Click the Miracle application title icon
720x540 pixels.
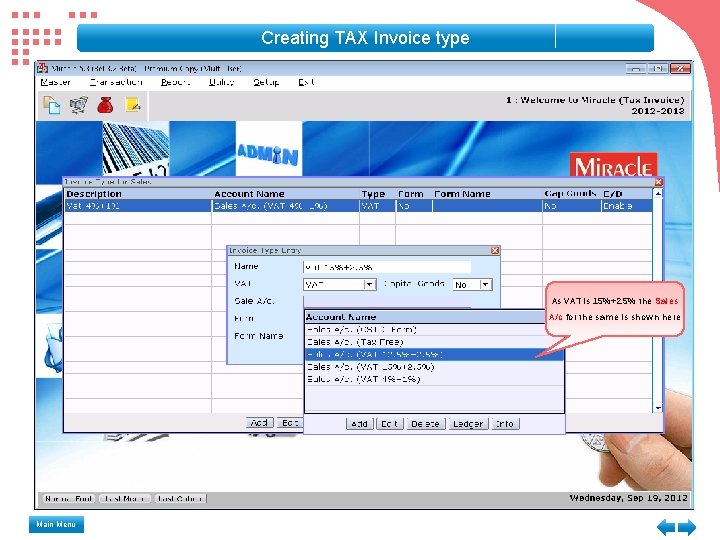pyautogui.click(x=42, y=68)
